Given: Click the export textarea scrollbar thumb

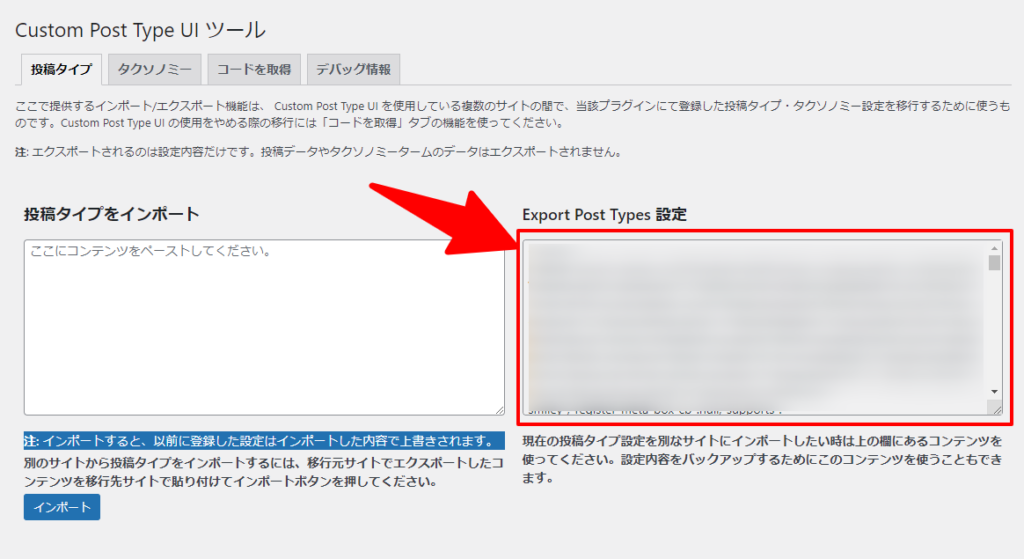Looking at the screenshot, I should pos(994,263).
